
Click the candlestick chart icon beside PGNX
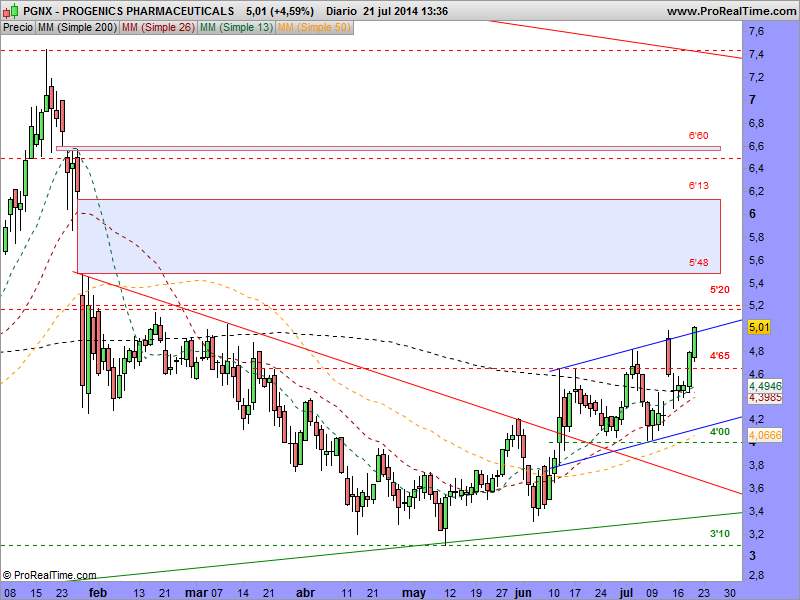[x=11, y=11]
